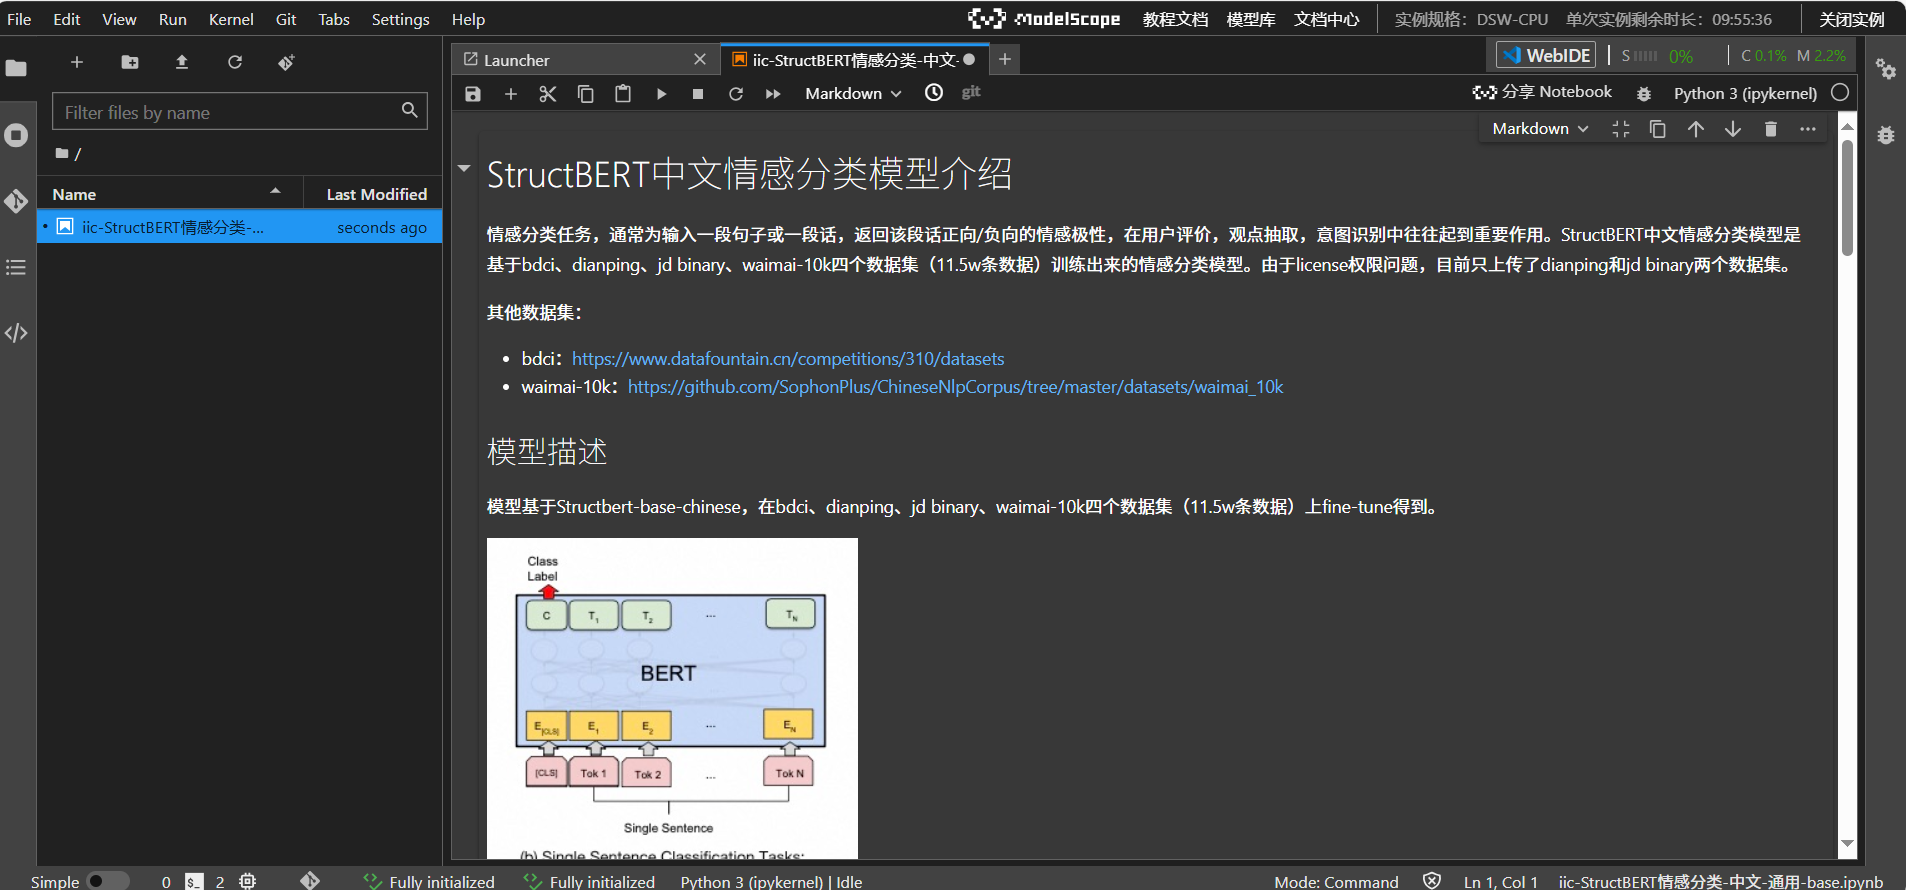1906x890 pixels.
Task: Create a new folder in file browser
Action: point(130,62)
